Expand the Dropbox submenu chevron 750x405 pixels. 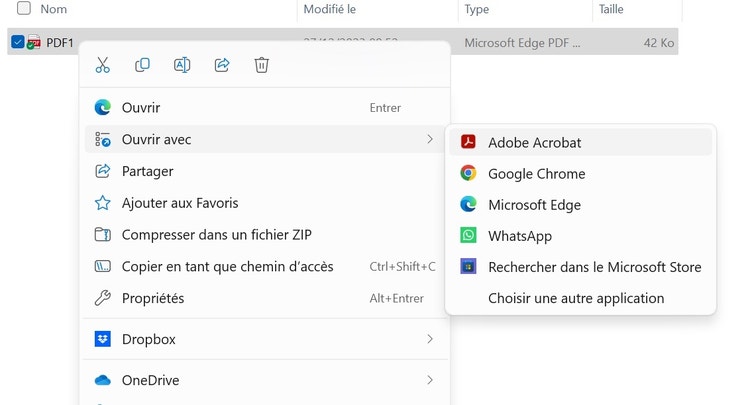pyautogui.click(x=430, y=339)
